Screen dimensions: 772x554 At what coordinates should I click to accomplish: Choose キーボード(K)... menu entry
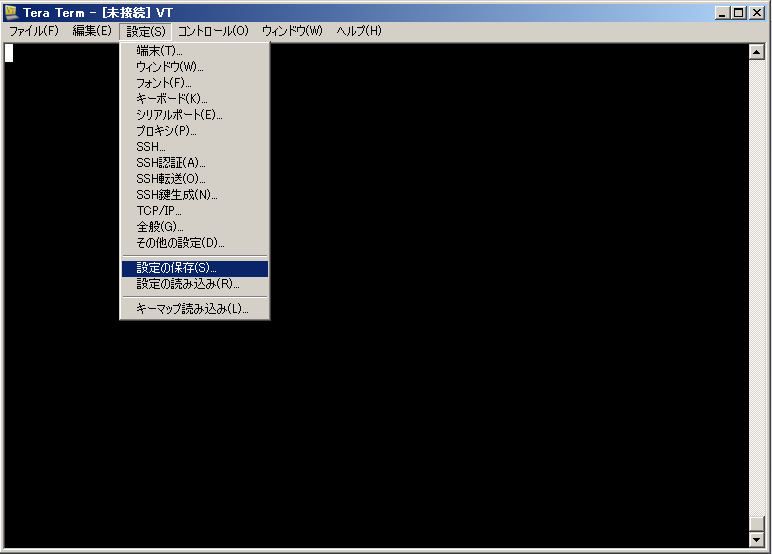pos(195,99)
